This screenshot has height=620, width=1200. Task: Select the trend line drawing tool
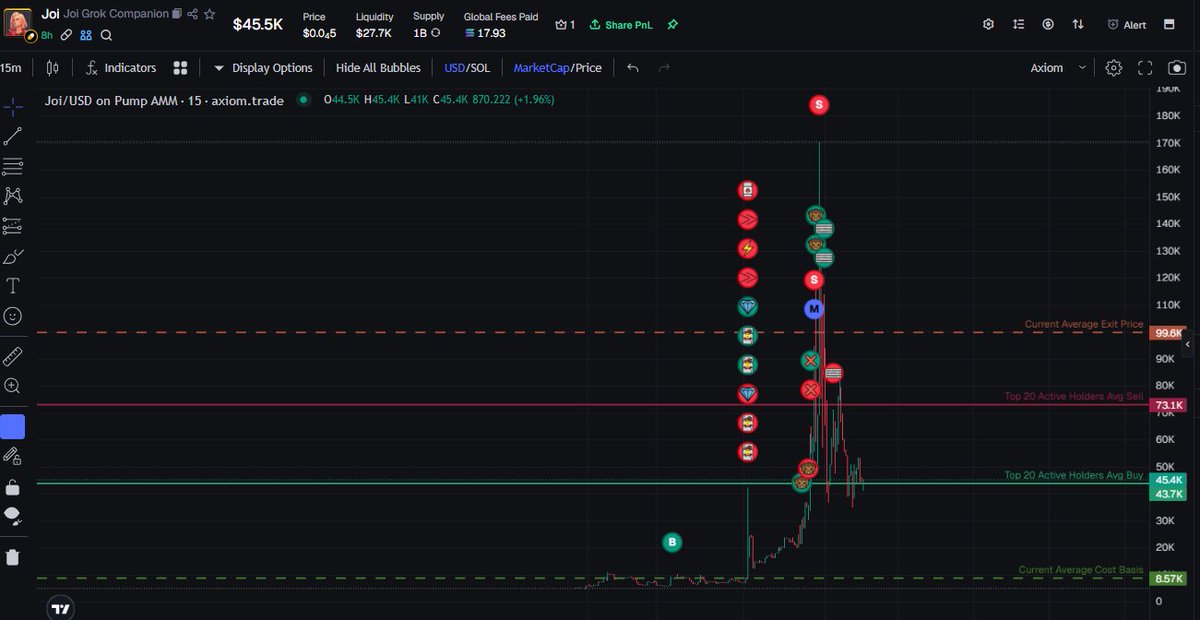click(x=13, y=136)
